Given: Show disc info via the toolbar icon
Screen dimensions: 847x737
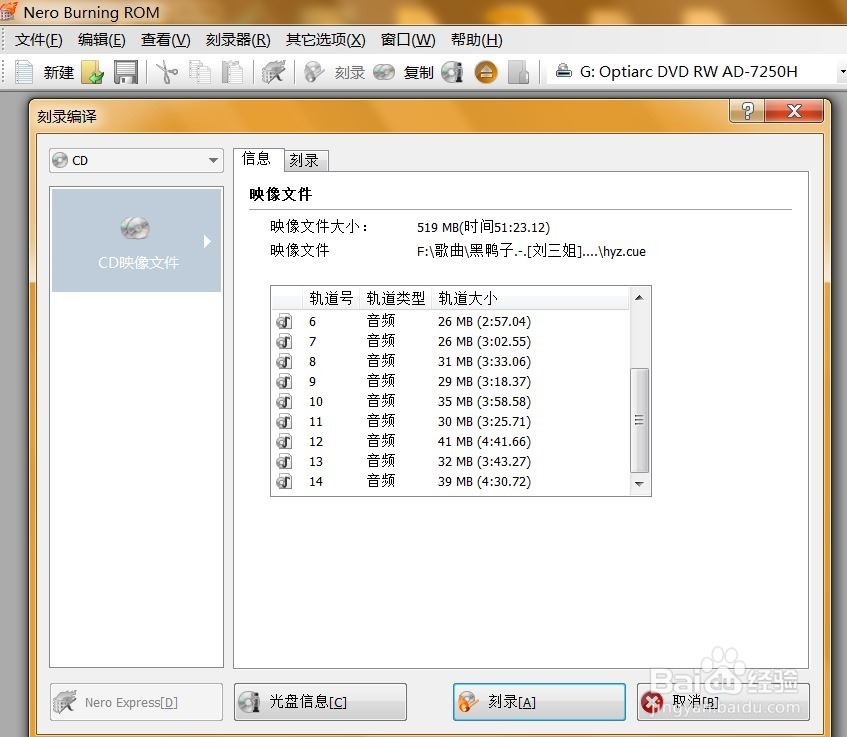Looking at the screenshot, I should coord(452,72).
